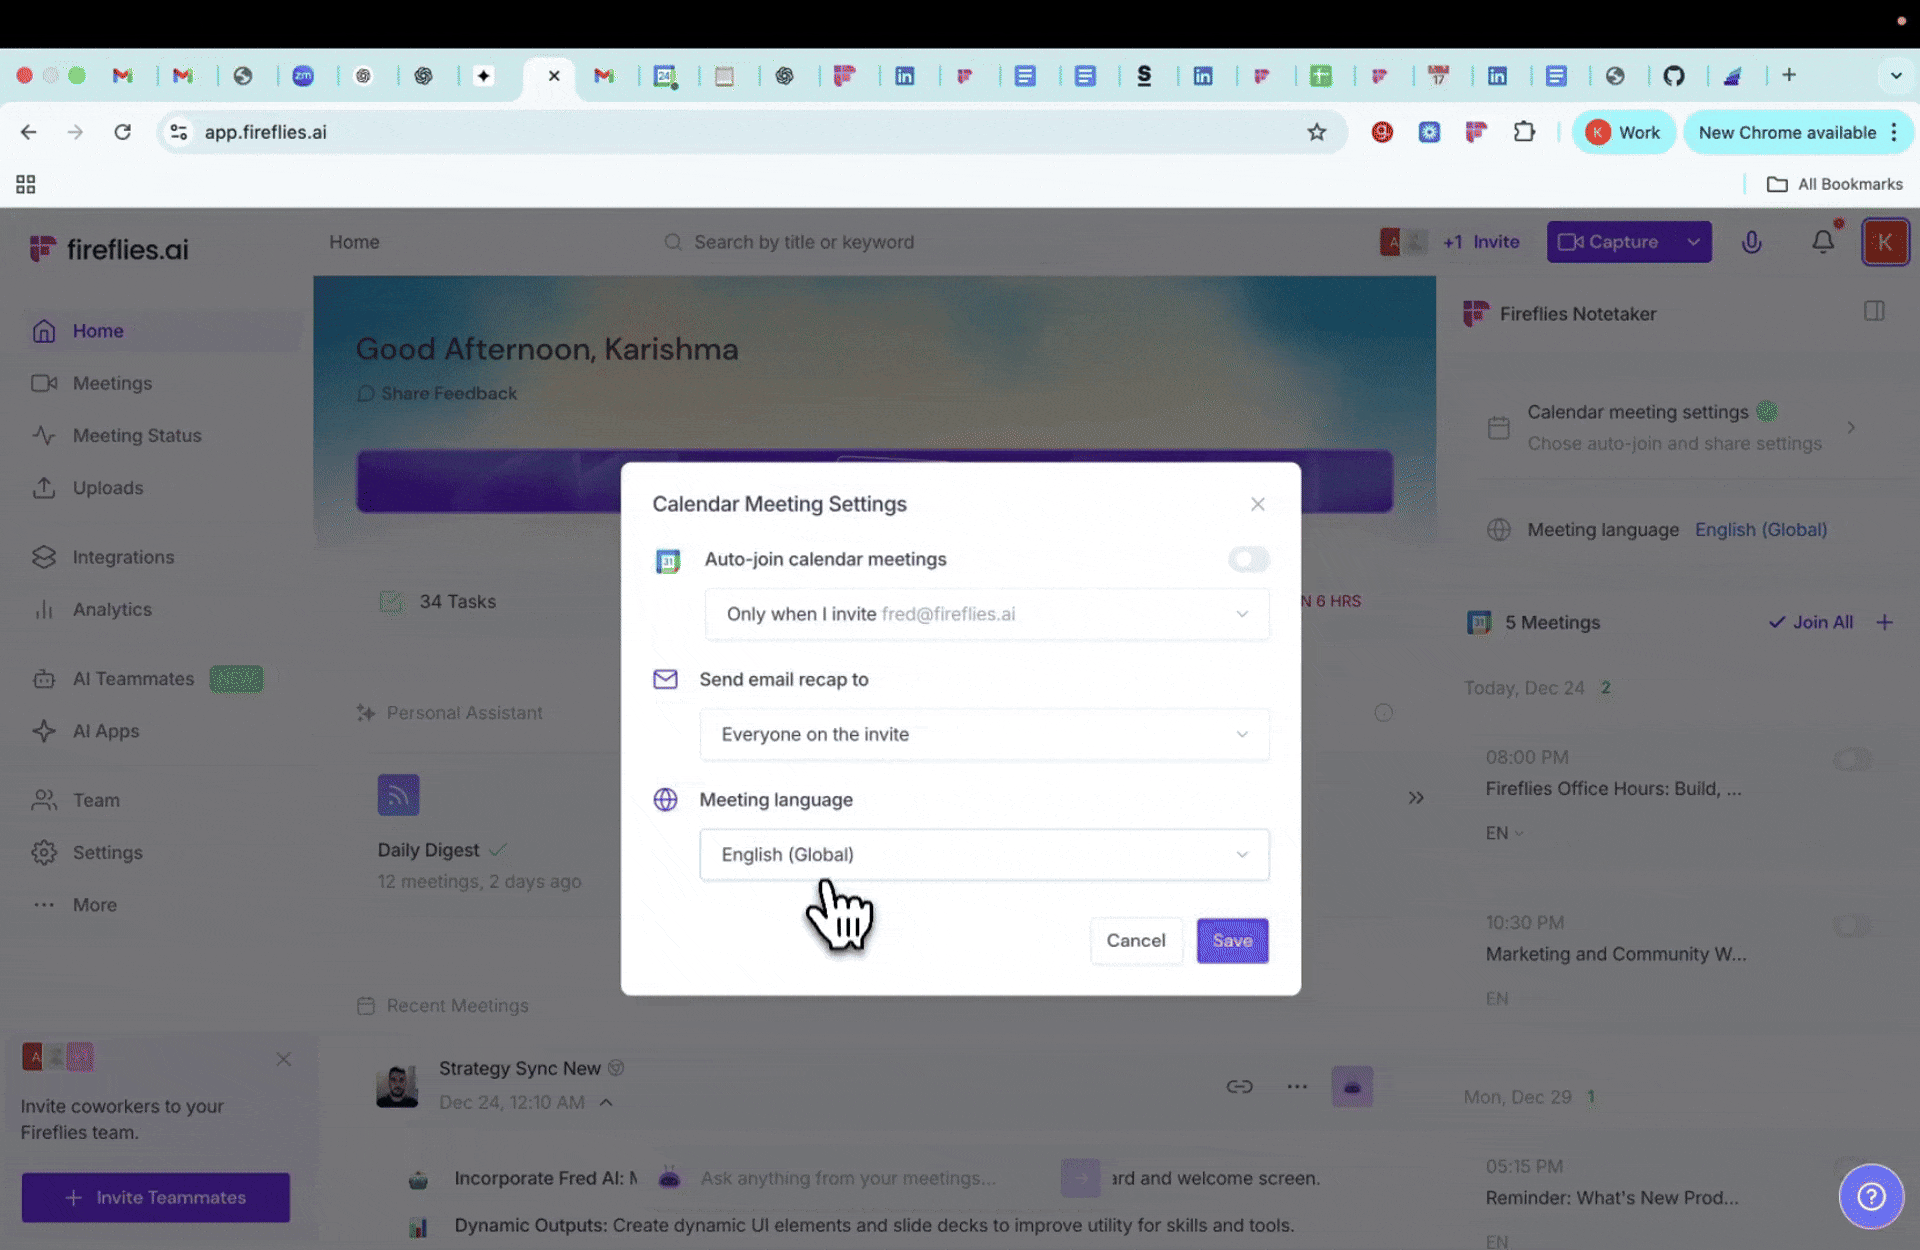The image size is (1920, 1250).
Task: Toggle auto-join for 10:30 PM meeting
Action: [x=1852, y=925]
